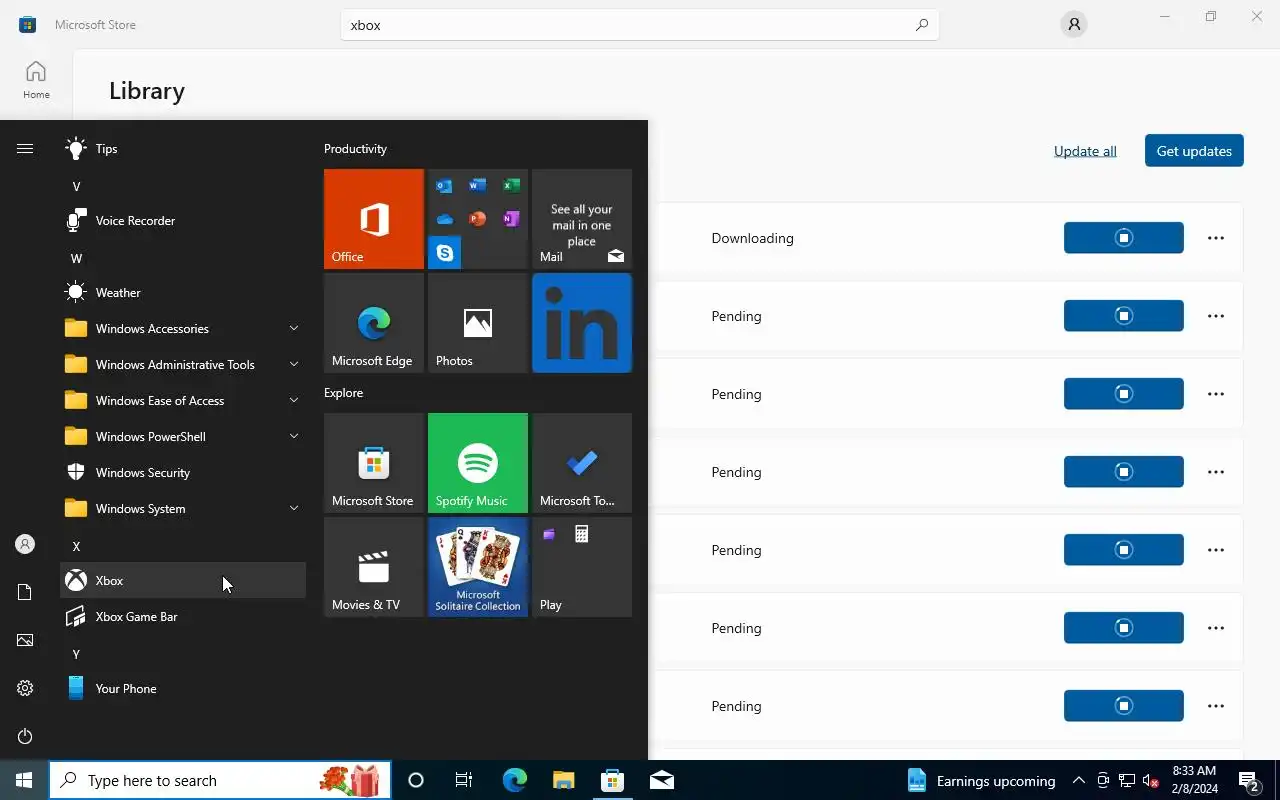Viewport: 1280px width, 800px height.
Task: Expand Windows PowerShell folder
Action: [x=183, y=436]
